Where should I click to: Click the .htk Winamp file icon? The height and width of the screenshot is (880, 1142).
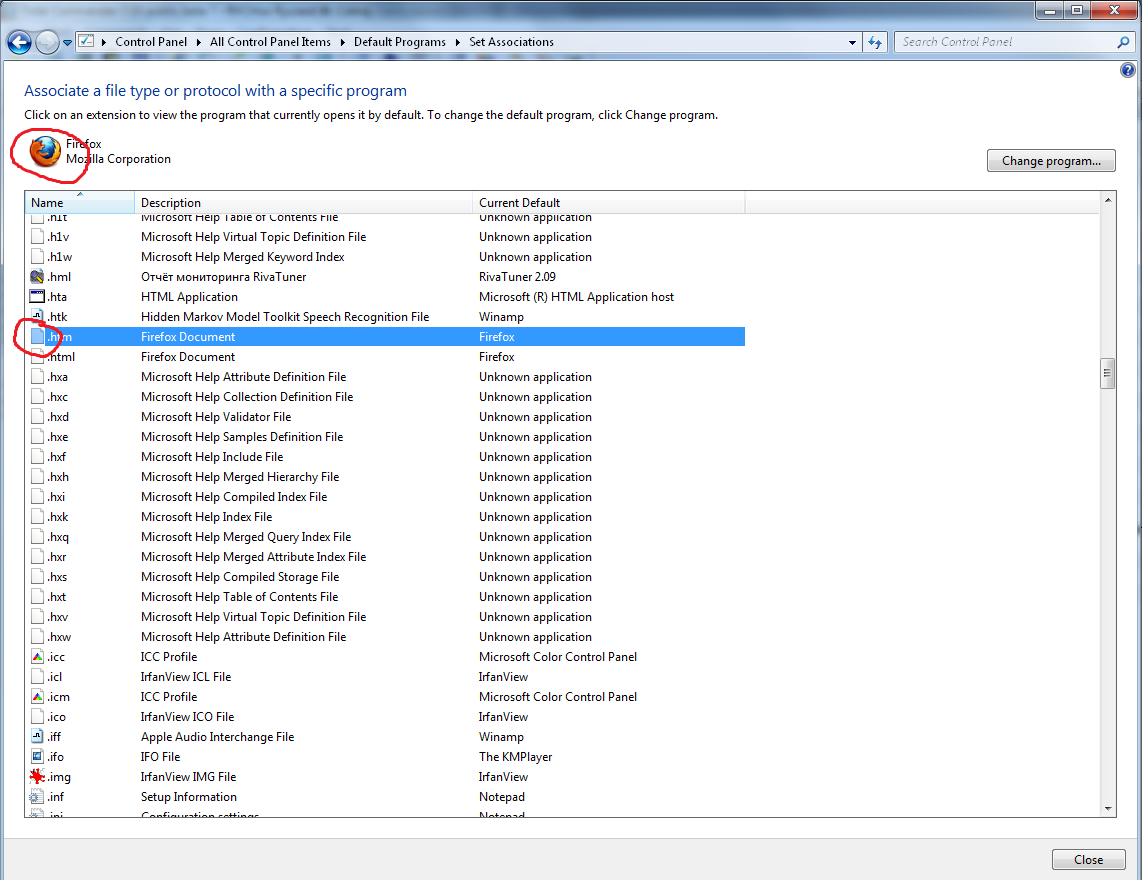(x=37, y=317)
